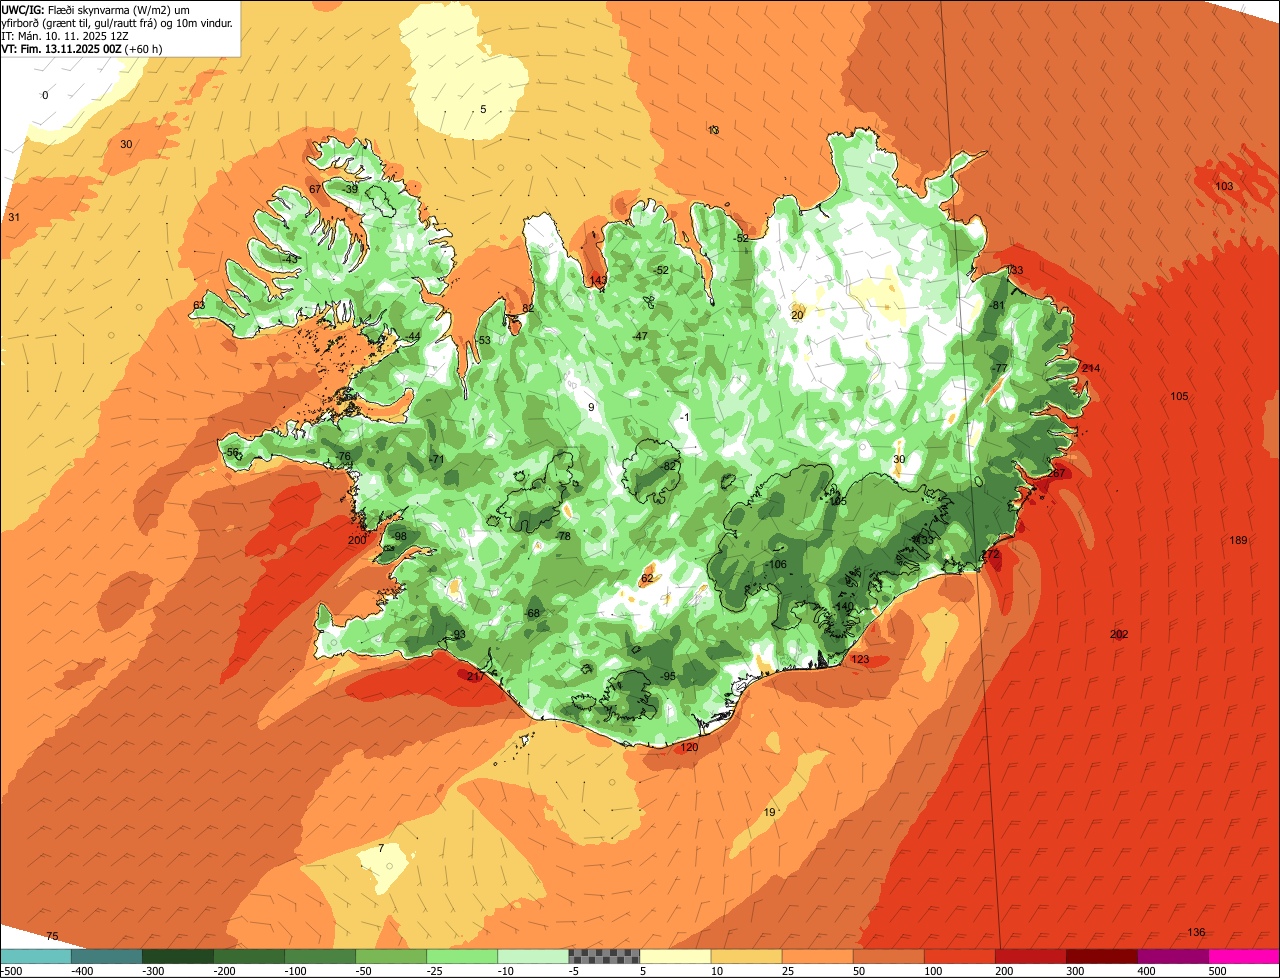Click the "20" value in northeast Iceland

click(797, 315)
